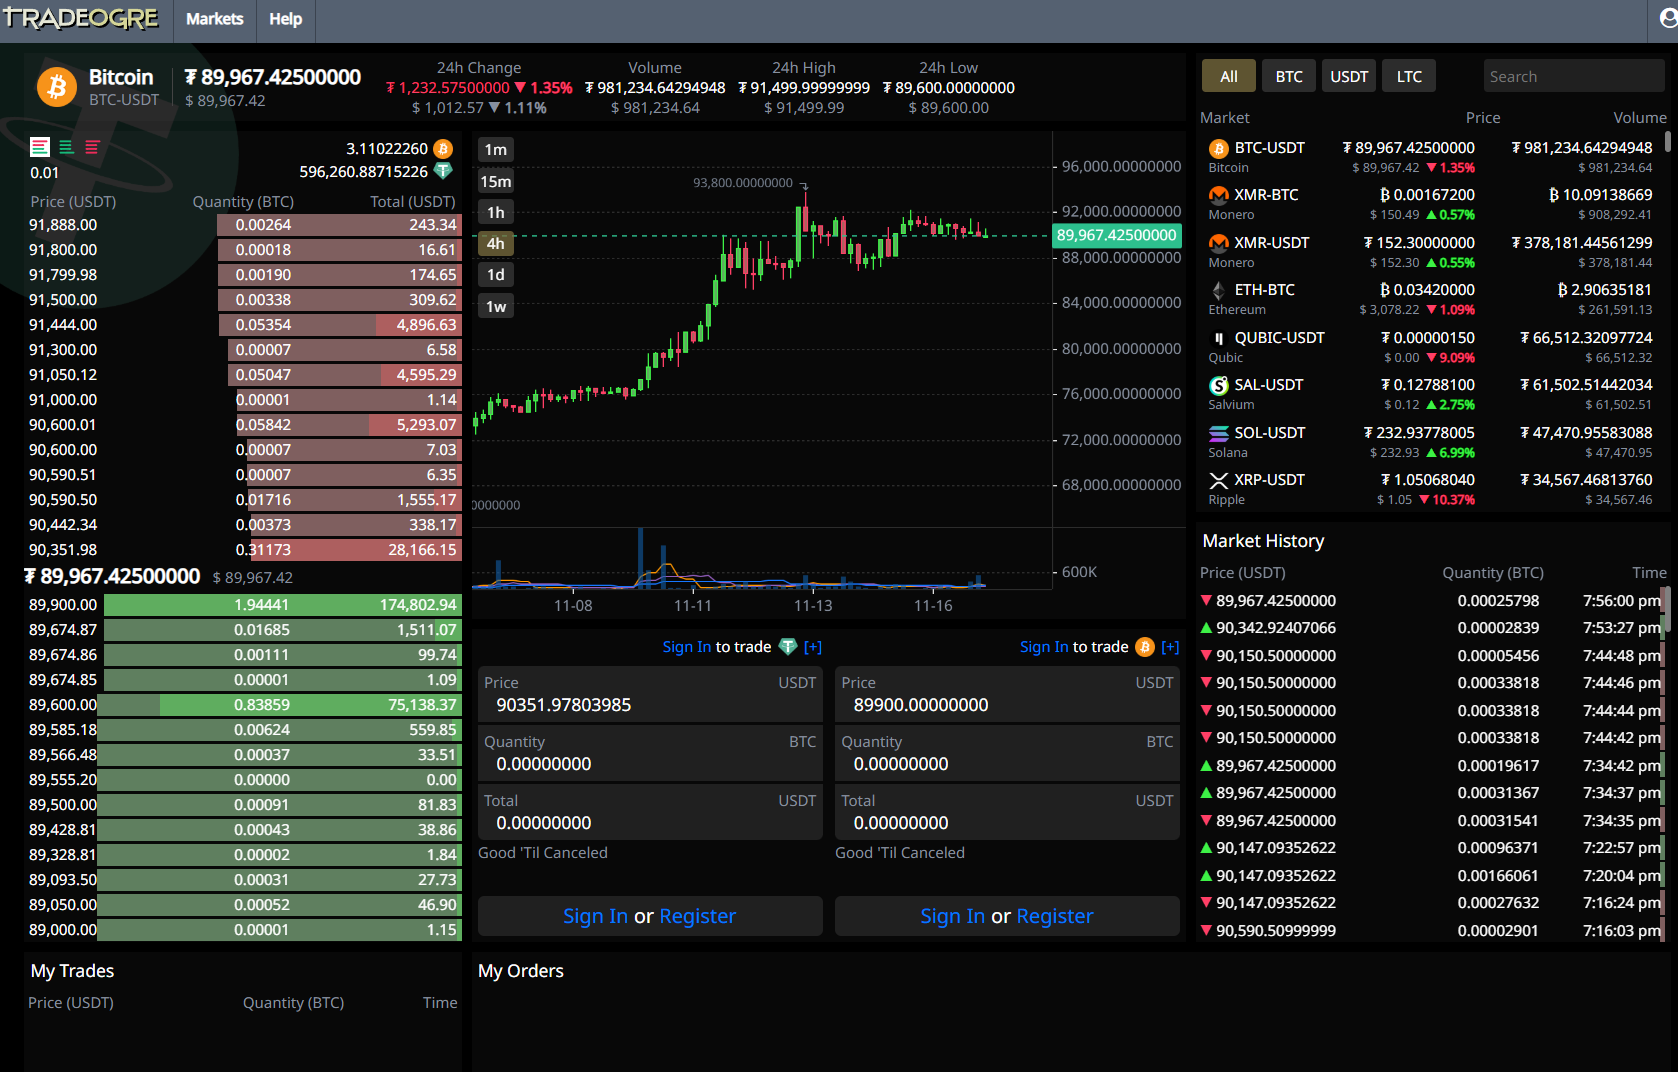This screenshot has height=1072, width=1678.
Task: Filter markets by All tab
Action: coord(1229,76)
